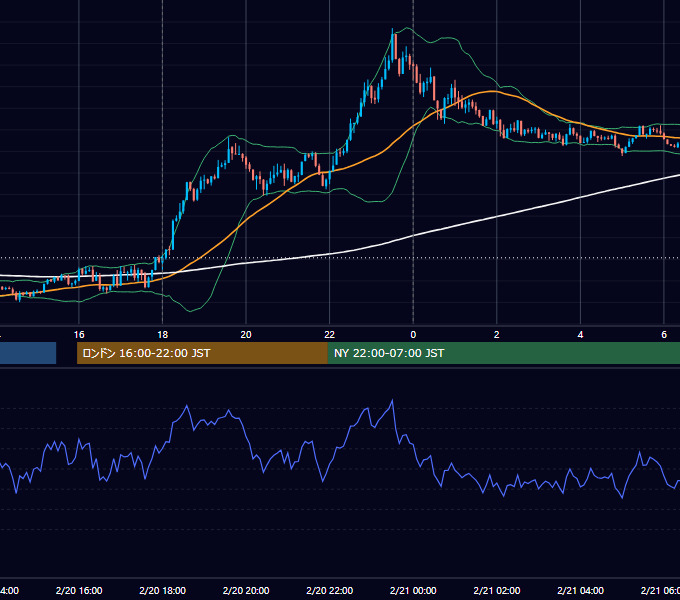The image size is (680, 600).
Task: Click the 18 hour label on price chart axis
Action: click(x=163, y=335)
